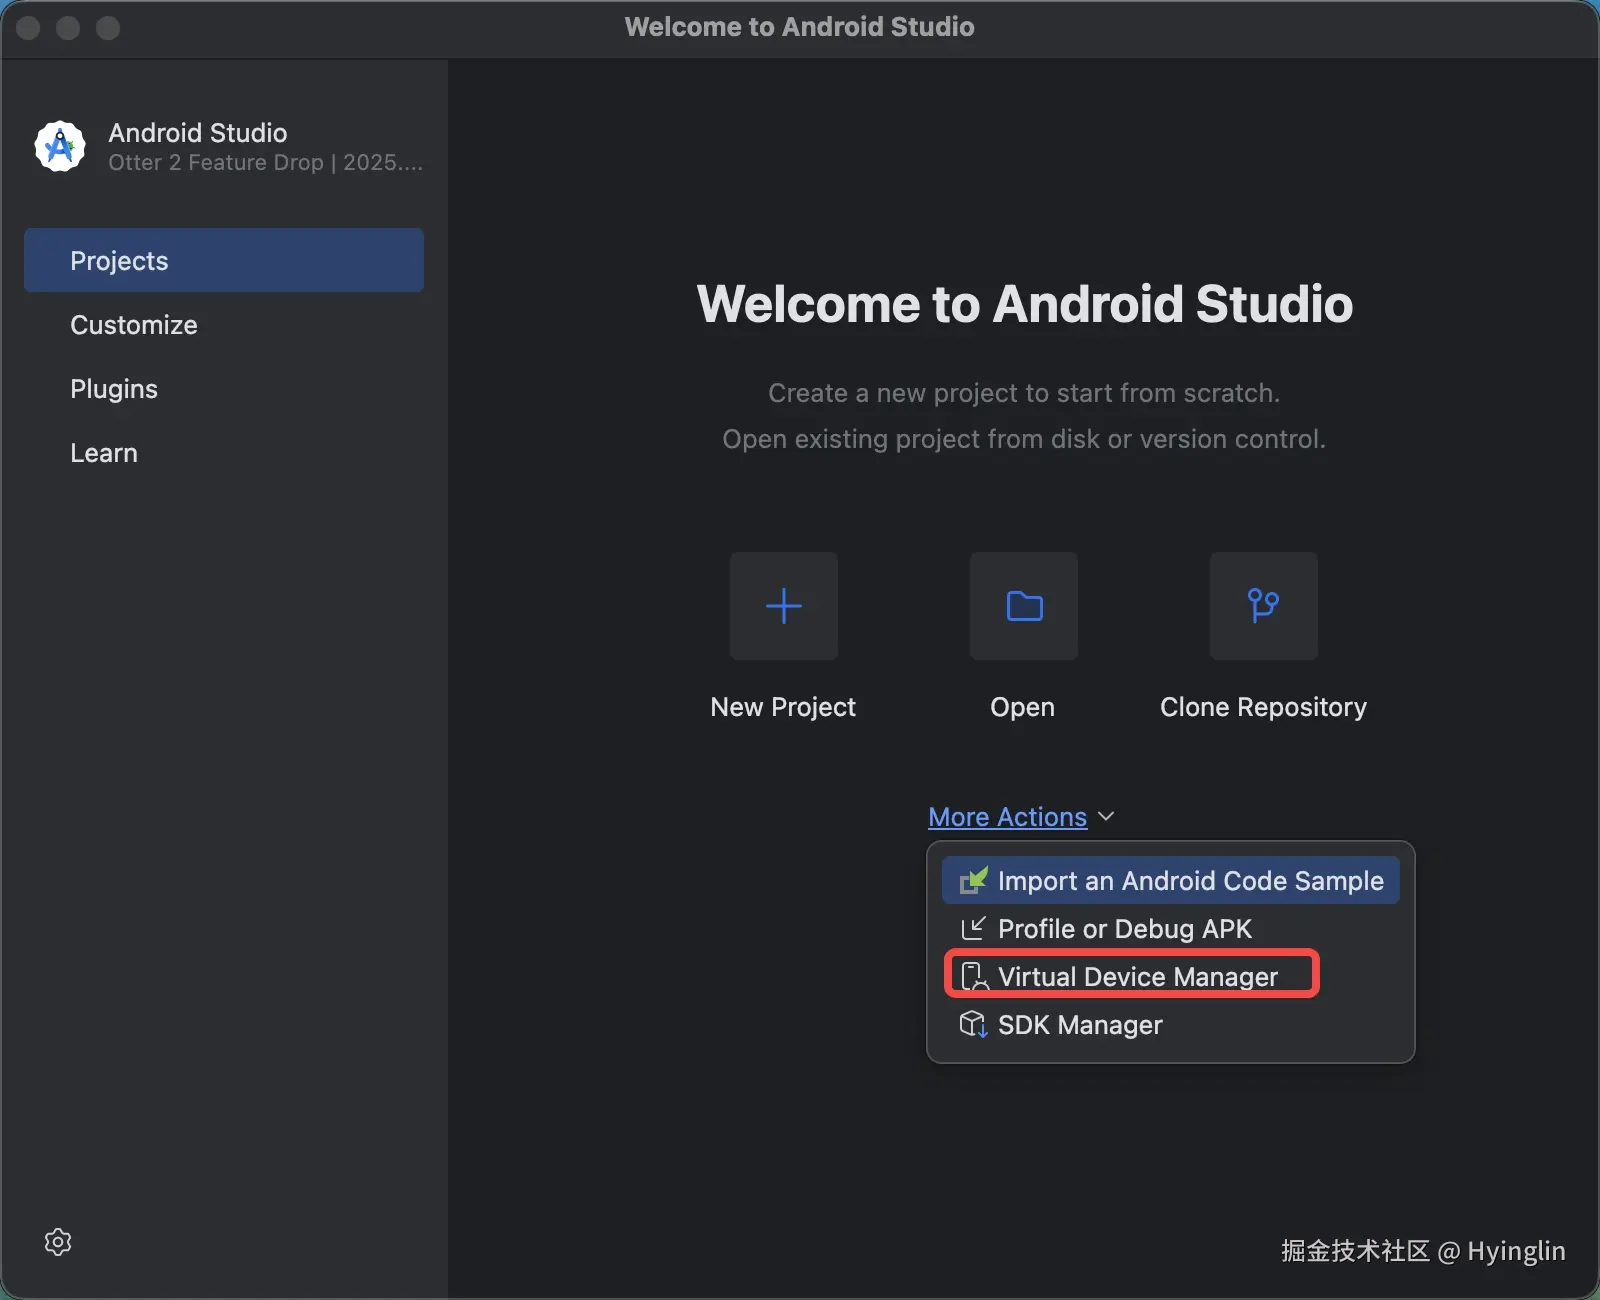The height and width of the screenshot is (1300, 1600).
Task: Choose Import an Android Code Sample
Action: (1170, 881)
